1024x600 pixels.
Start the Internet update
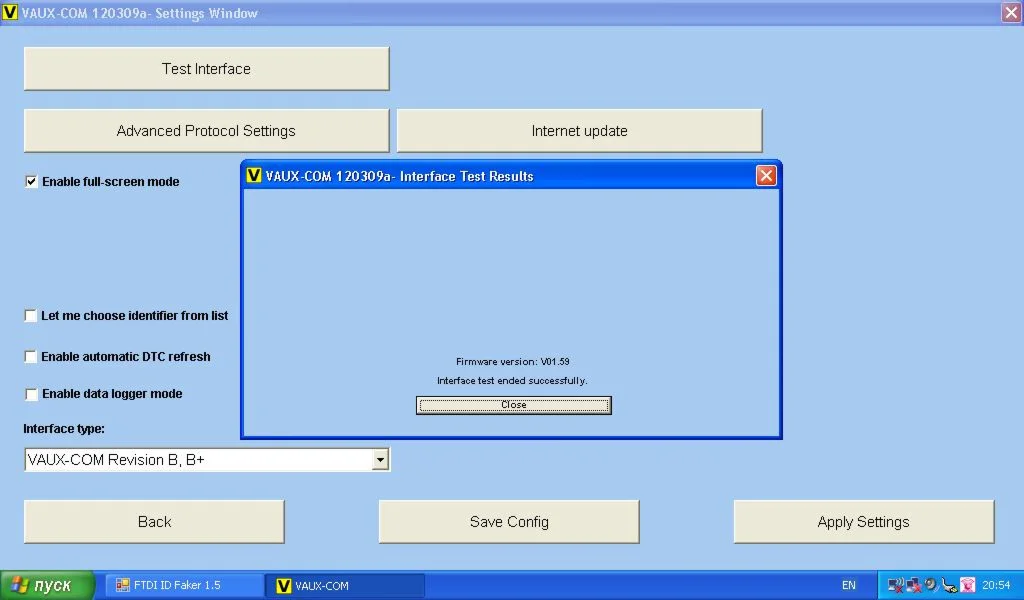click(x=579, y=131)
